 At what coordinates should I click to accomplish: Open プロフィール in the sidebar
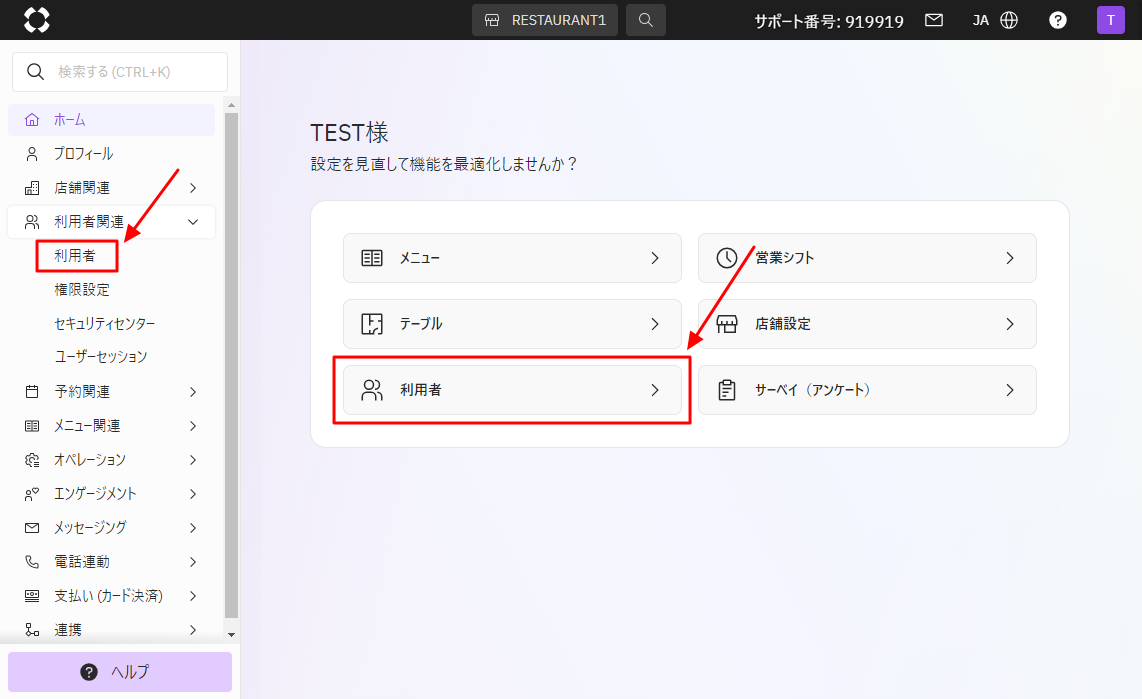[83, 154]
